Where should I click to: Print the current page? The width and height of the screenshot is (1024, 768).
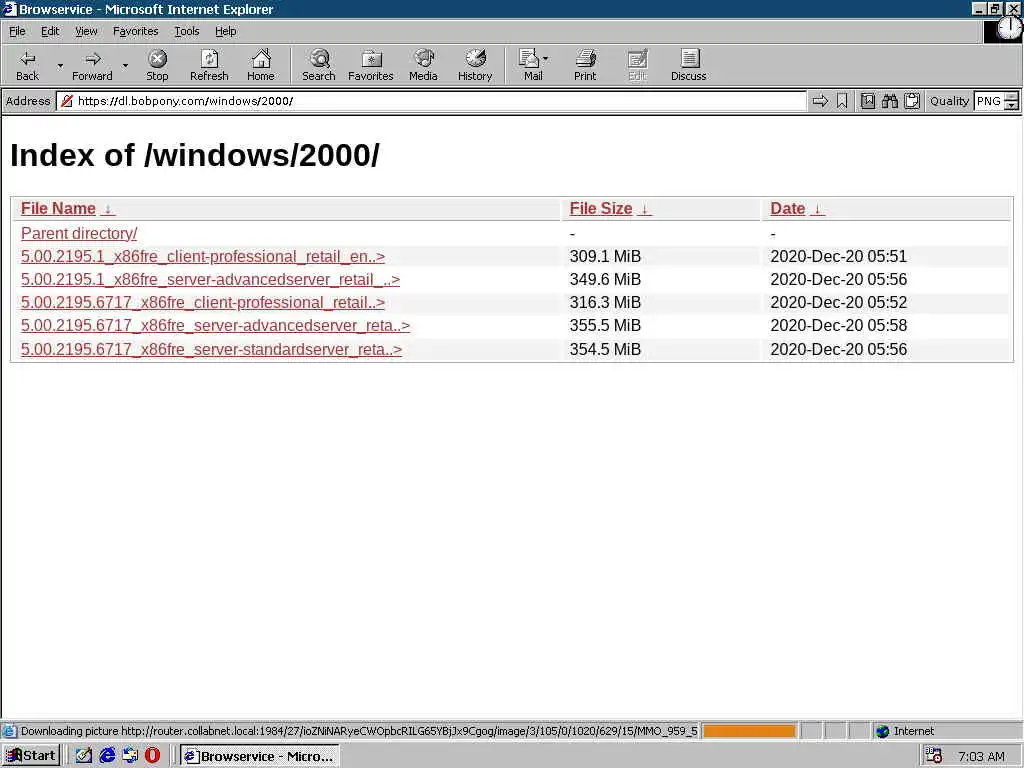tap(585, 65)
